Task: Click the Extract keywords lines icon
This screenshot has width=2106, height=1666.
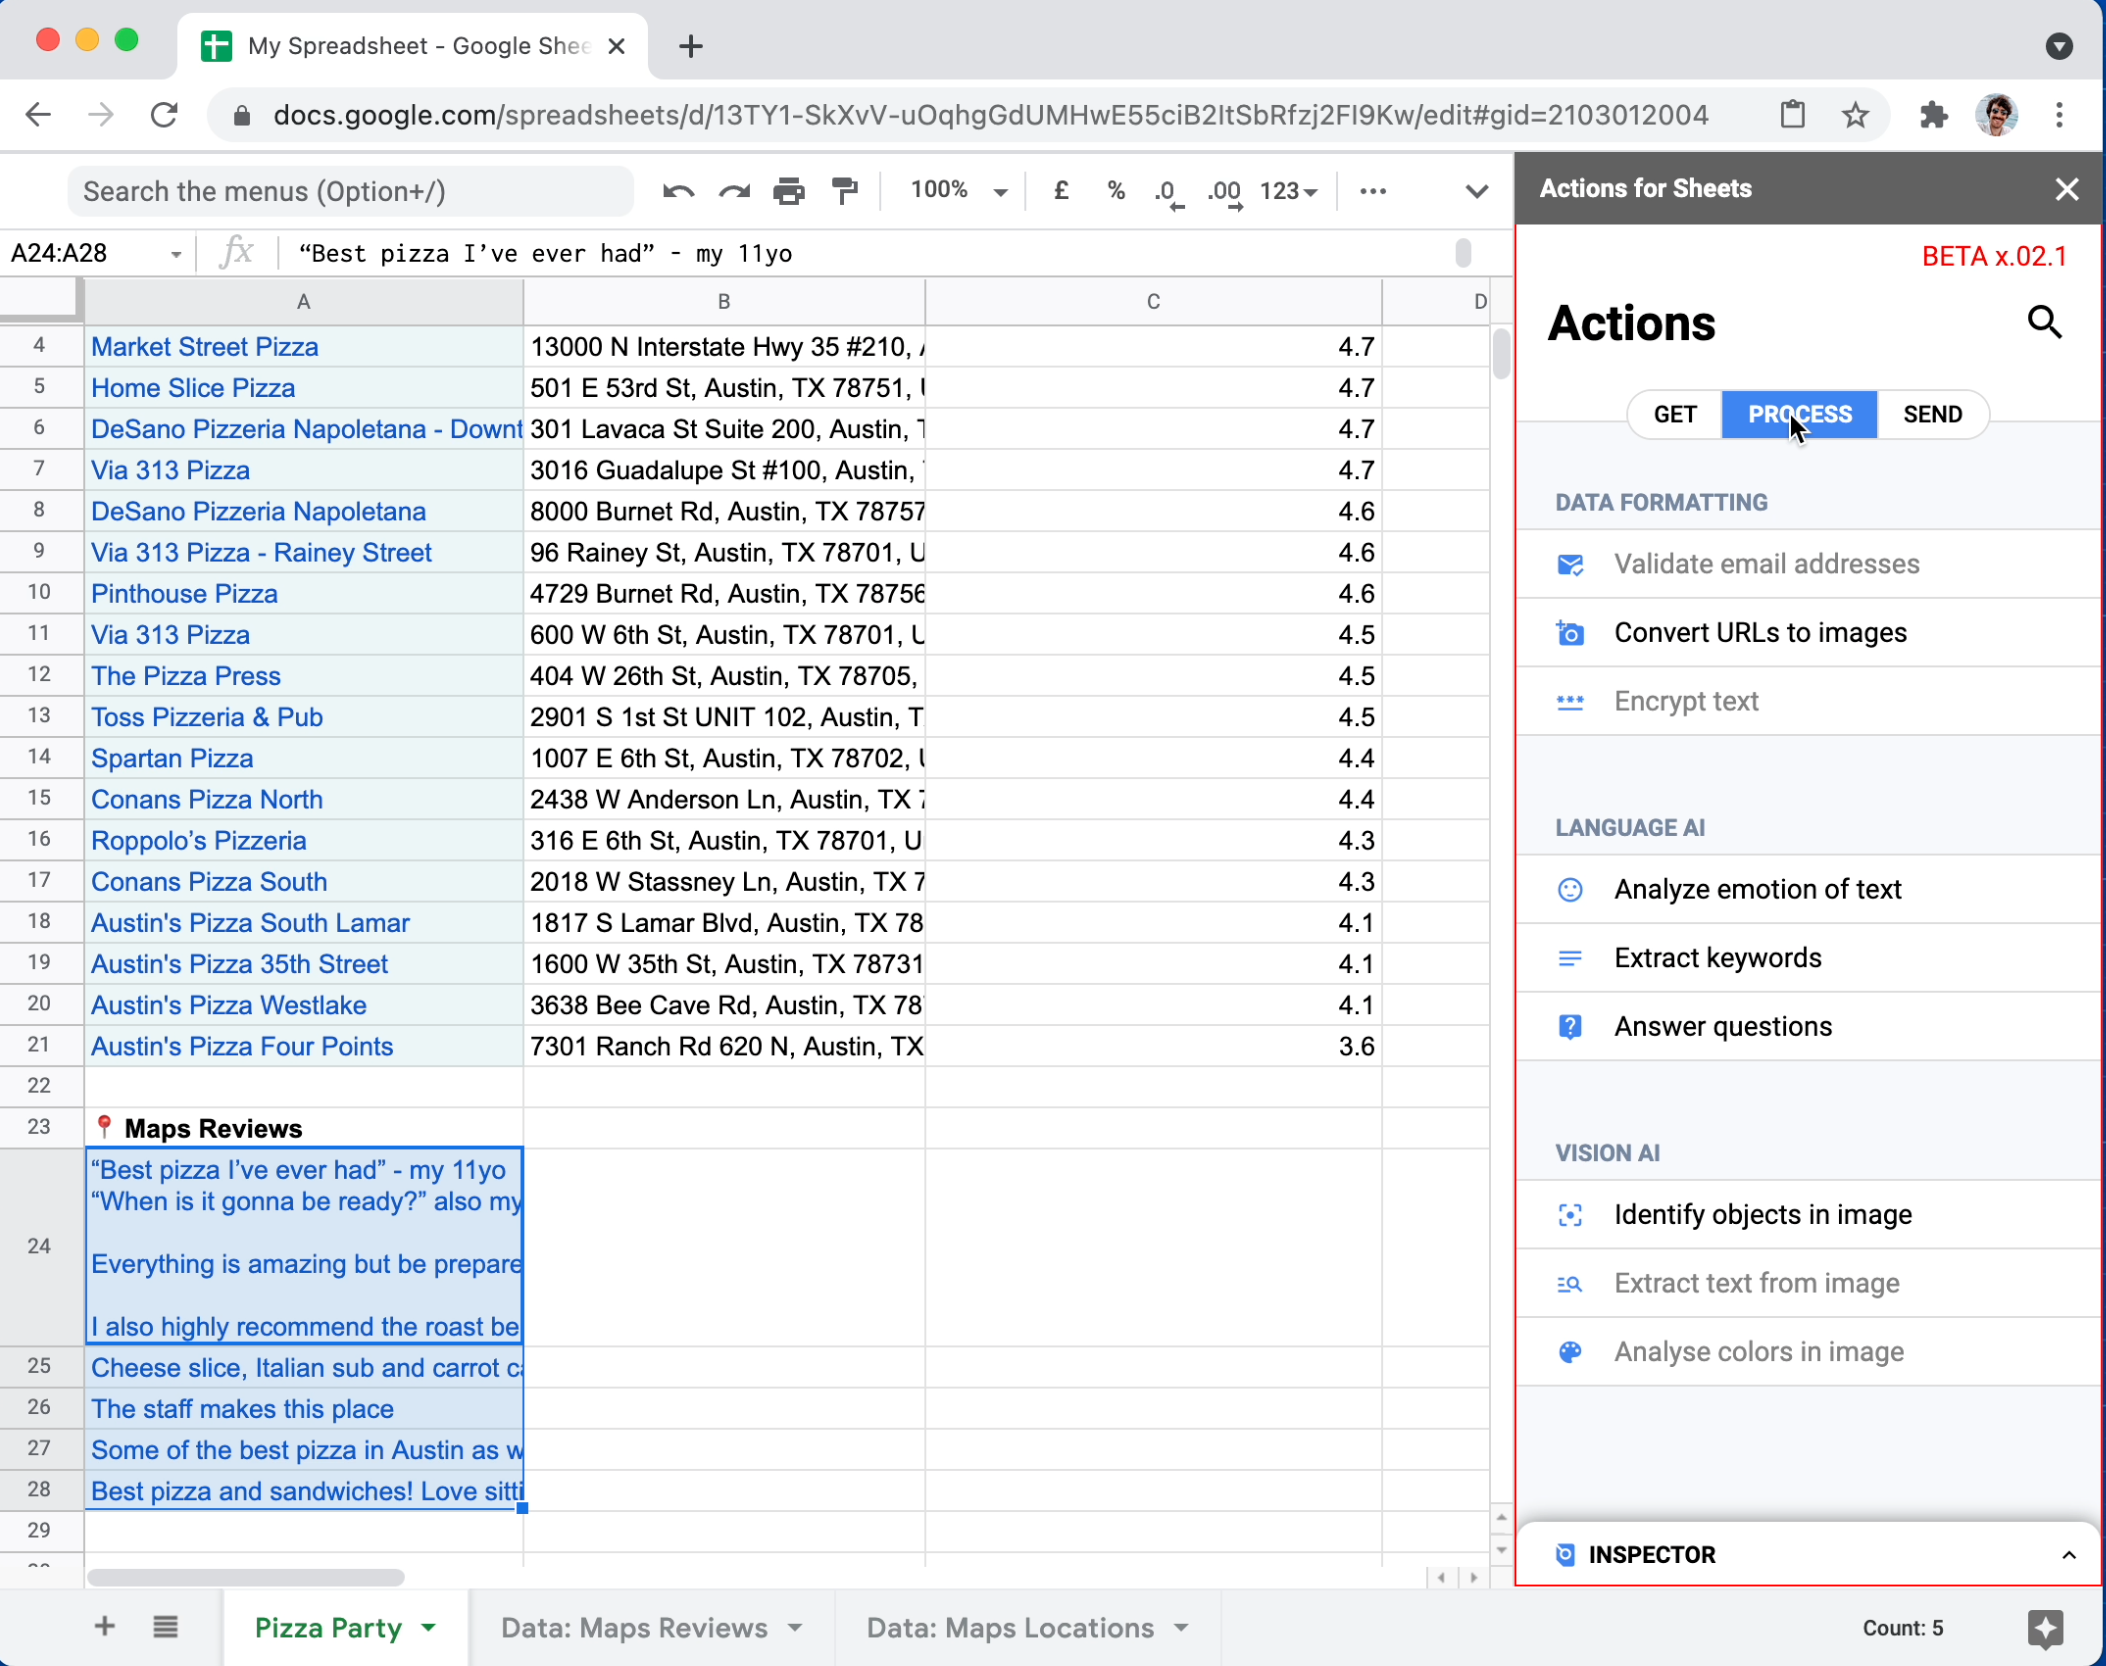Action: pyautogui.click(x=1570, y=959)
